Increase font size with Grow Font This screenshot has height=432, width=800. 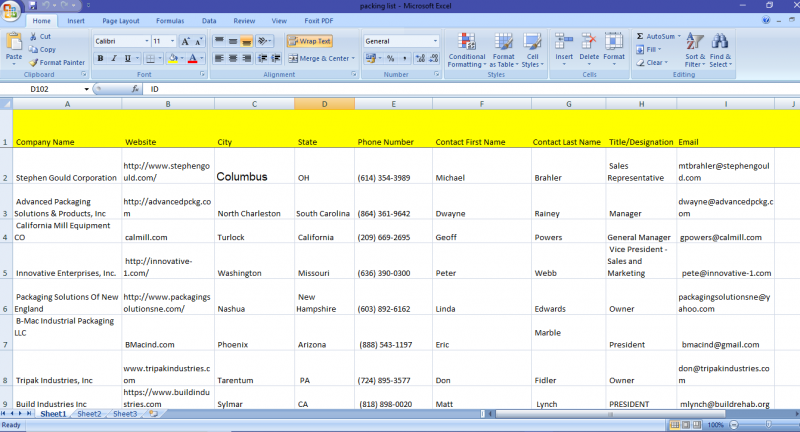186,41
